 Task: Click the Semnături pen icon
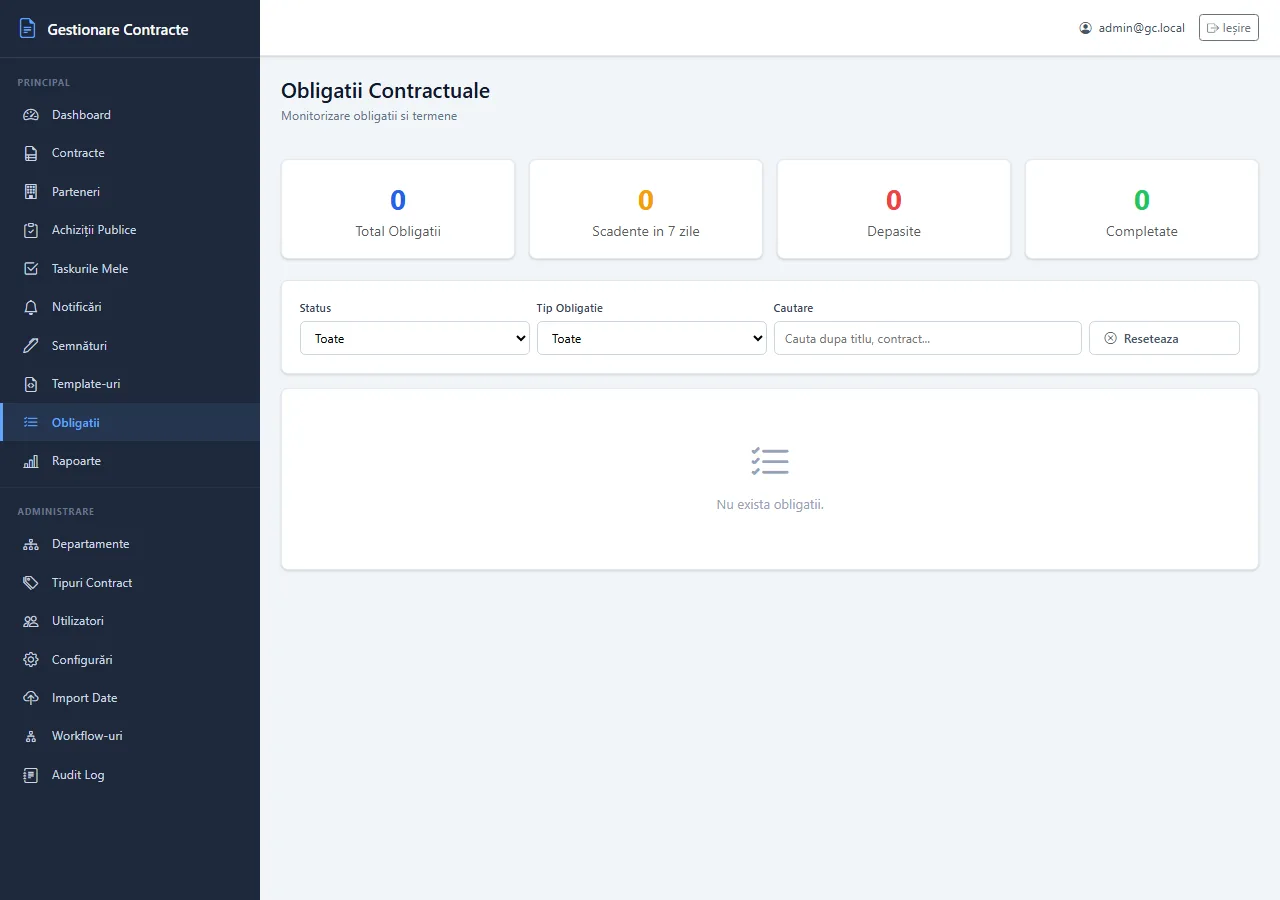click(31, 346)
